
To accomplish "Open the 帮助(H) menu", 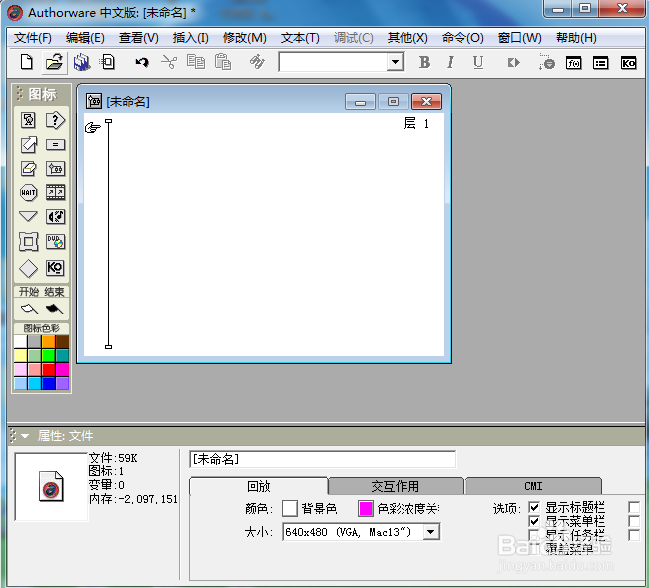I will [576, 38].
